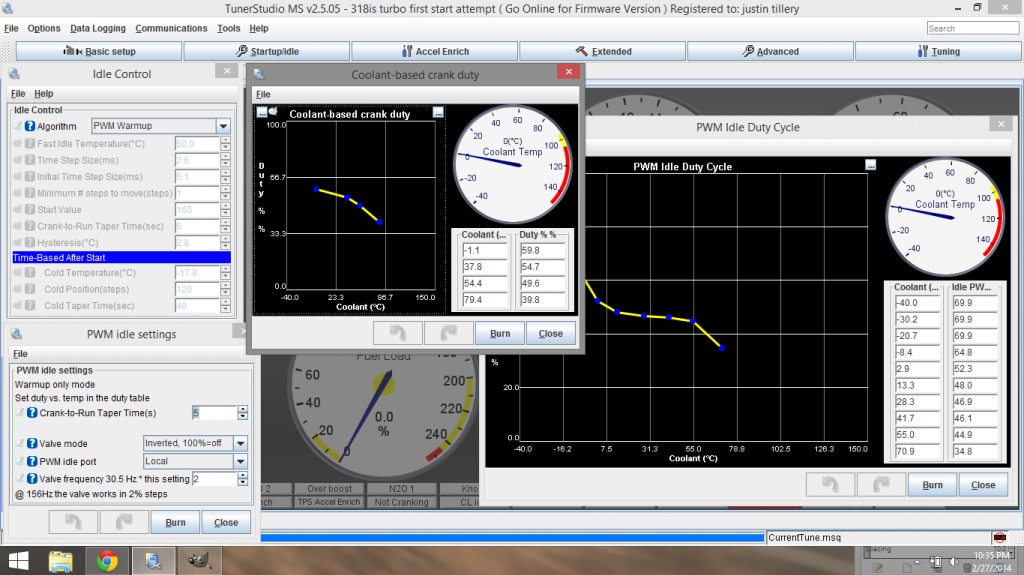Click the note icon beside Crank-to-Run Taper Time(s)
The image size is (1024, 575).
coord(20,413)
